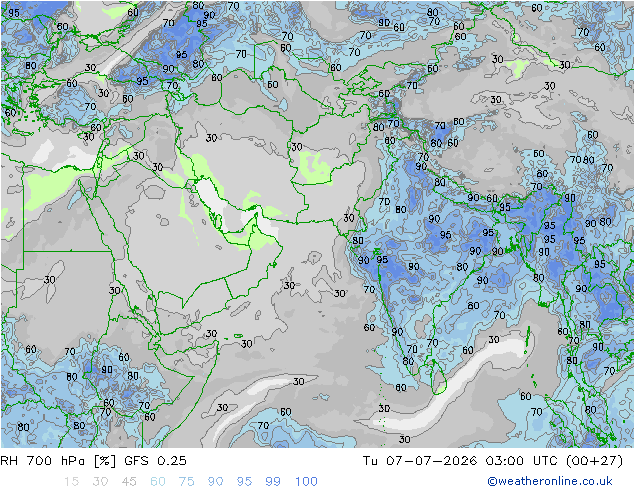634x490 pixels.
Task: Click the 100 value in the legend scale
Action: (306, 482)
